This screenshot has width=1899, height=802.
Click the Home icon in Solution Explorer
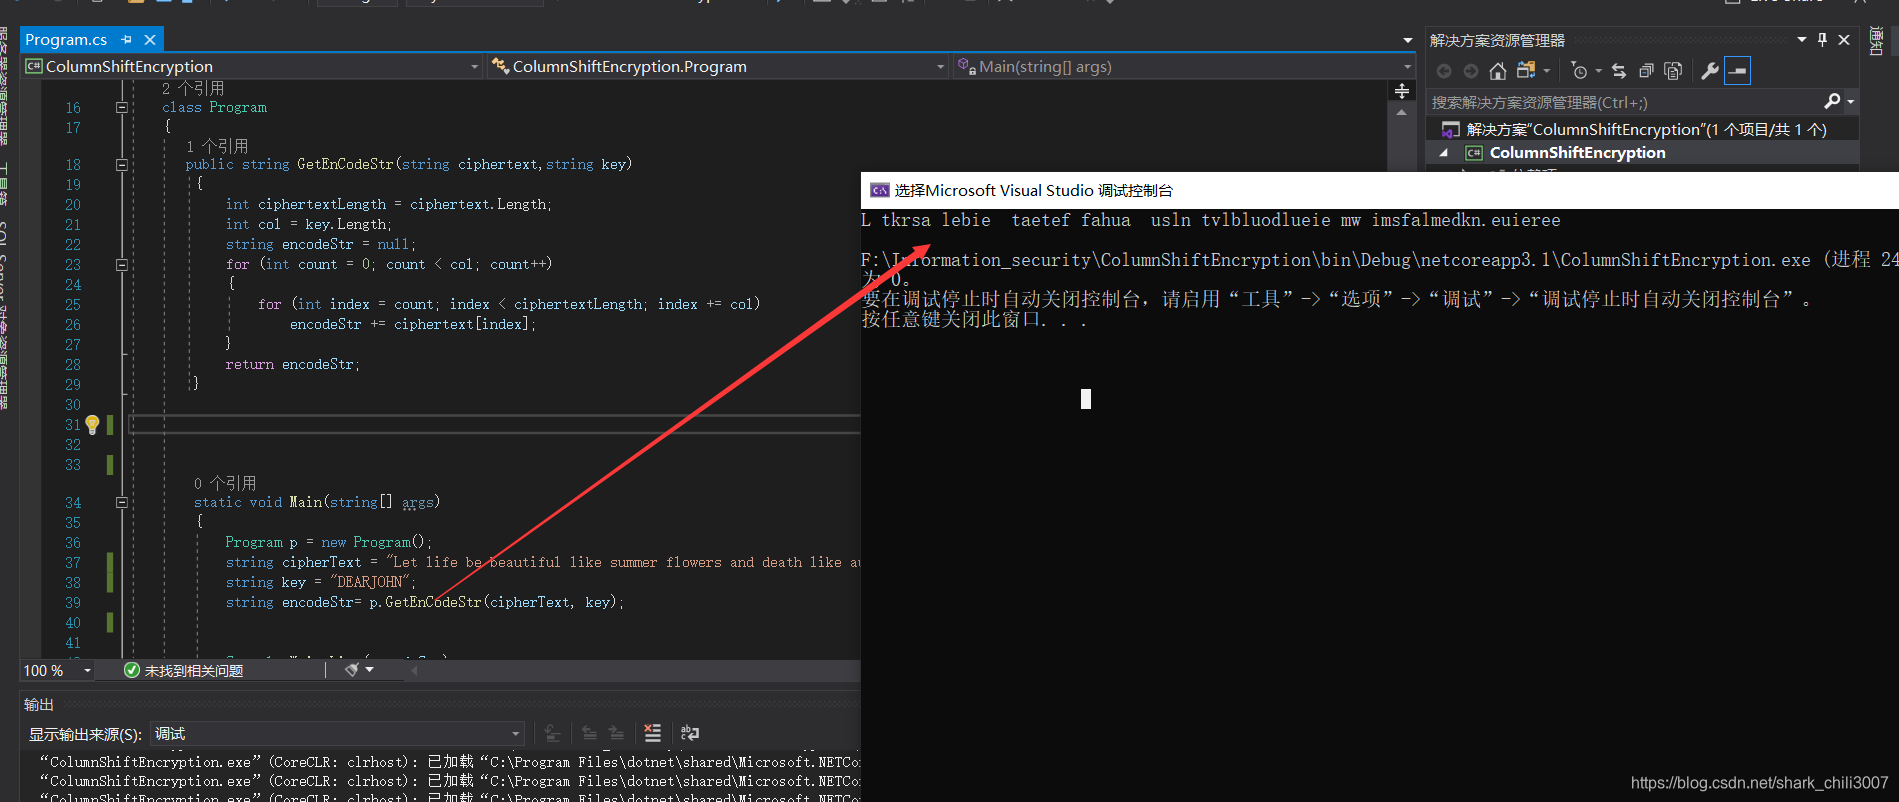coord(1497,71)
